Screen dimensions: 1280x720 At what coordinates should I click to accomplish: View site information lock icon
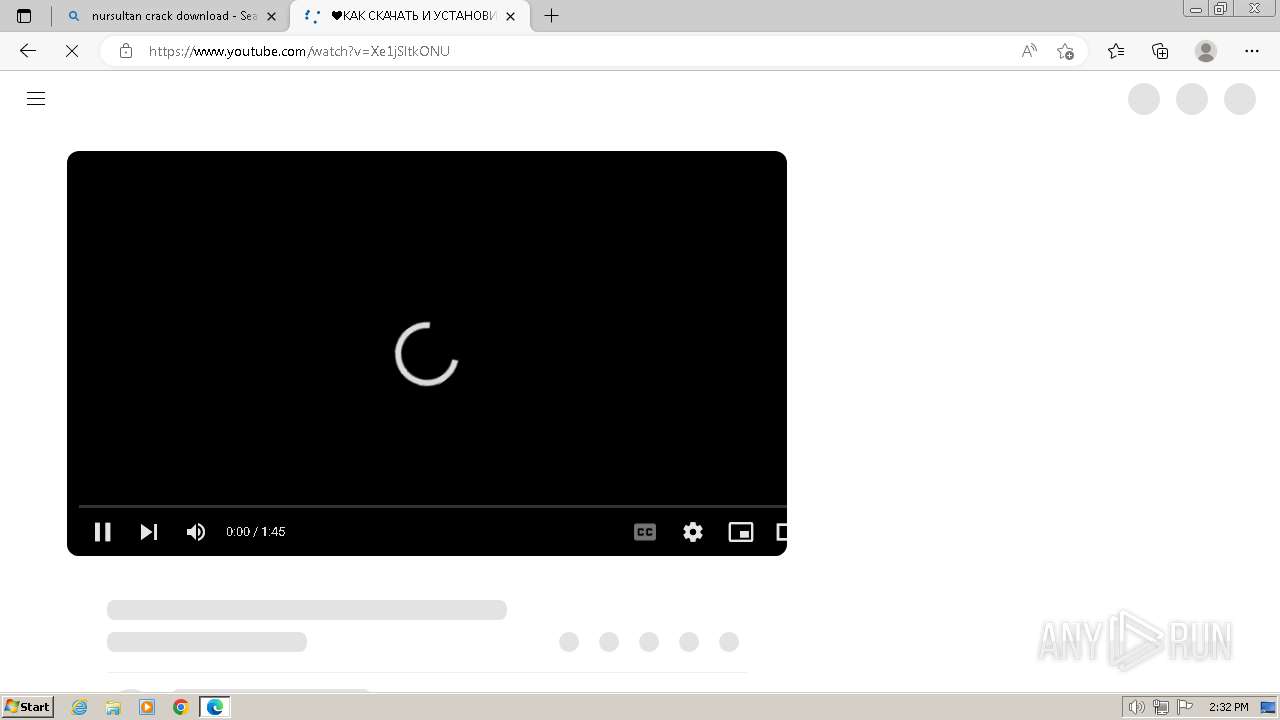(x=126, y=51)
